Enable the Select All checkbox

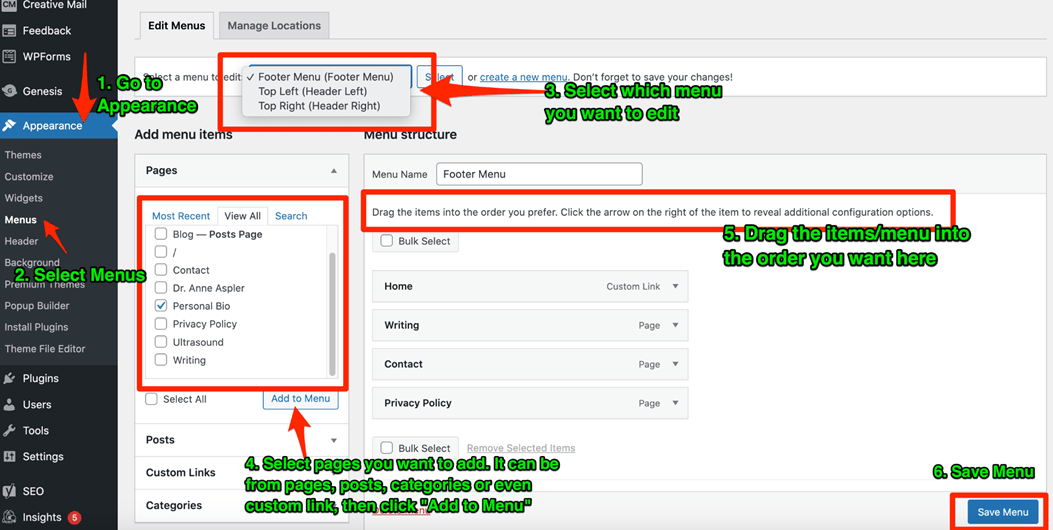click(x=152, y=399)
